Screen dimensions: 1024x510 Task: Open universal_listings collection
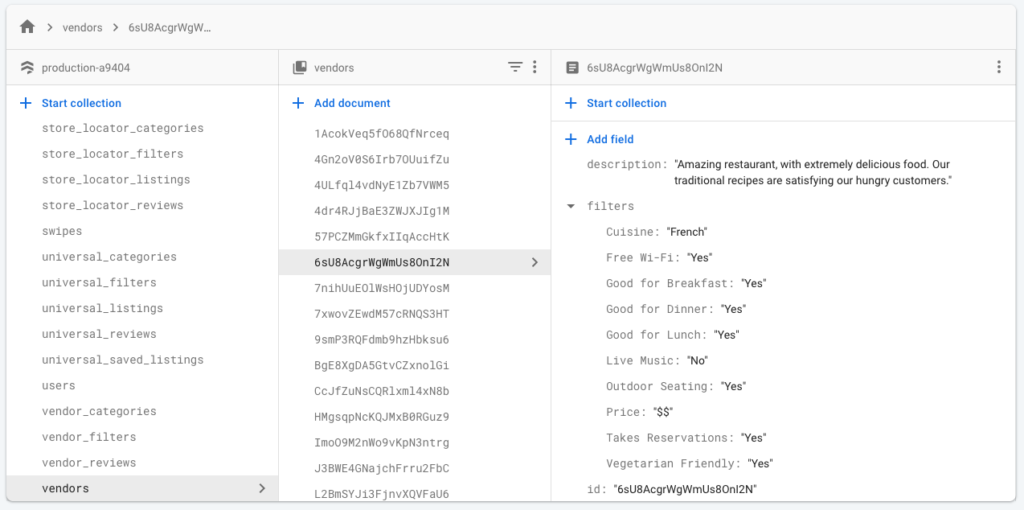(x=103, y=308)
